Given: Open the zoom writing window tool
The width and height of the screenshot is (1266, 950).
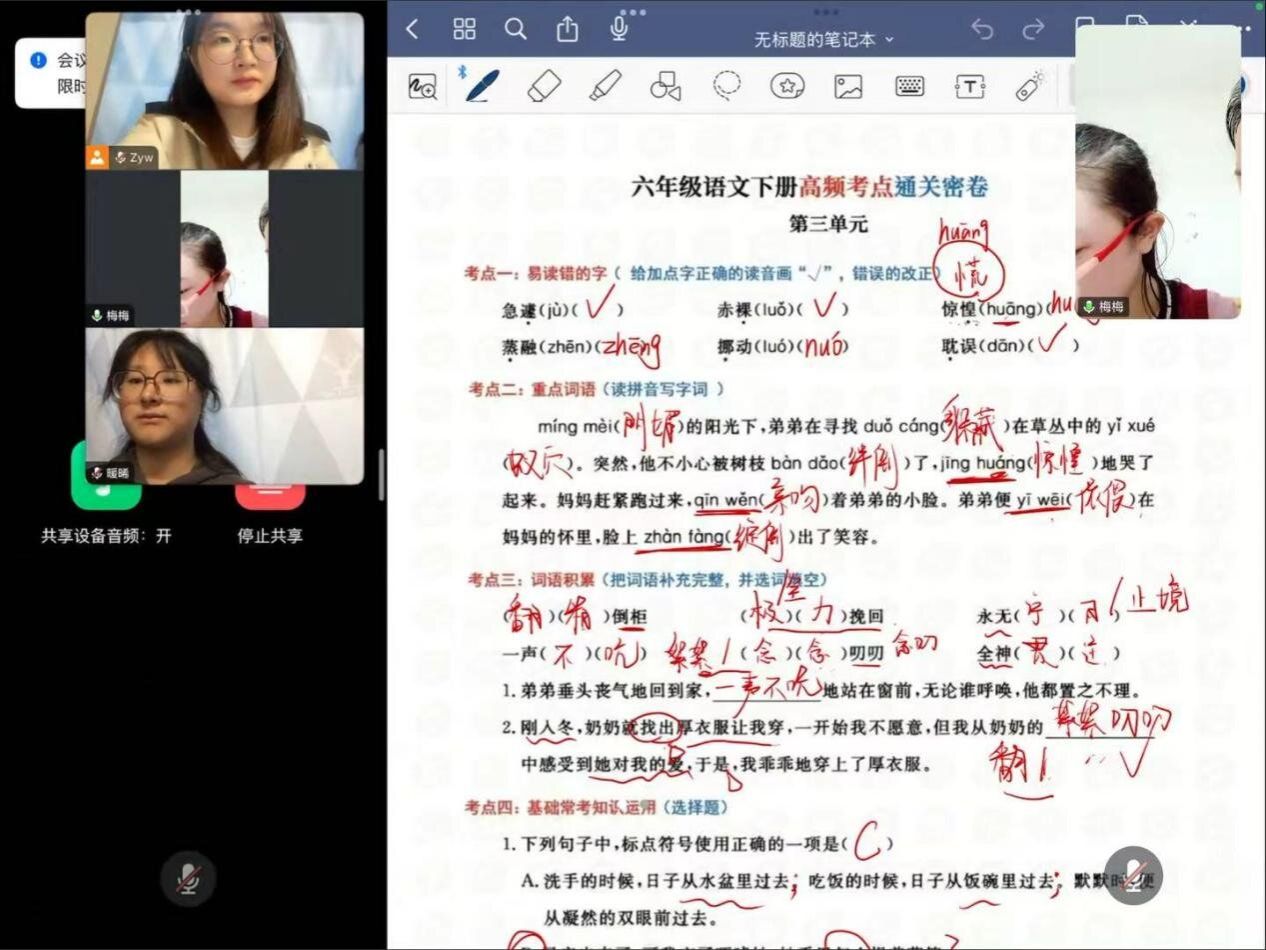Looking at the screenshot, I should 423,87.
